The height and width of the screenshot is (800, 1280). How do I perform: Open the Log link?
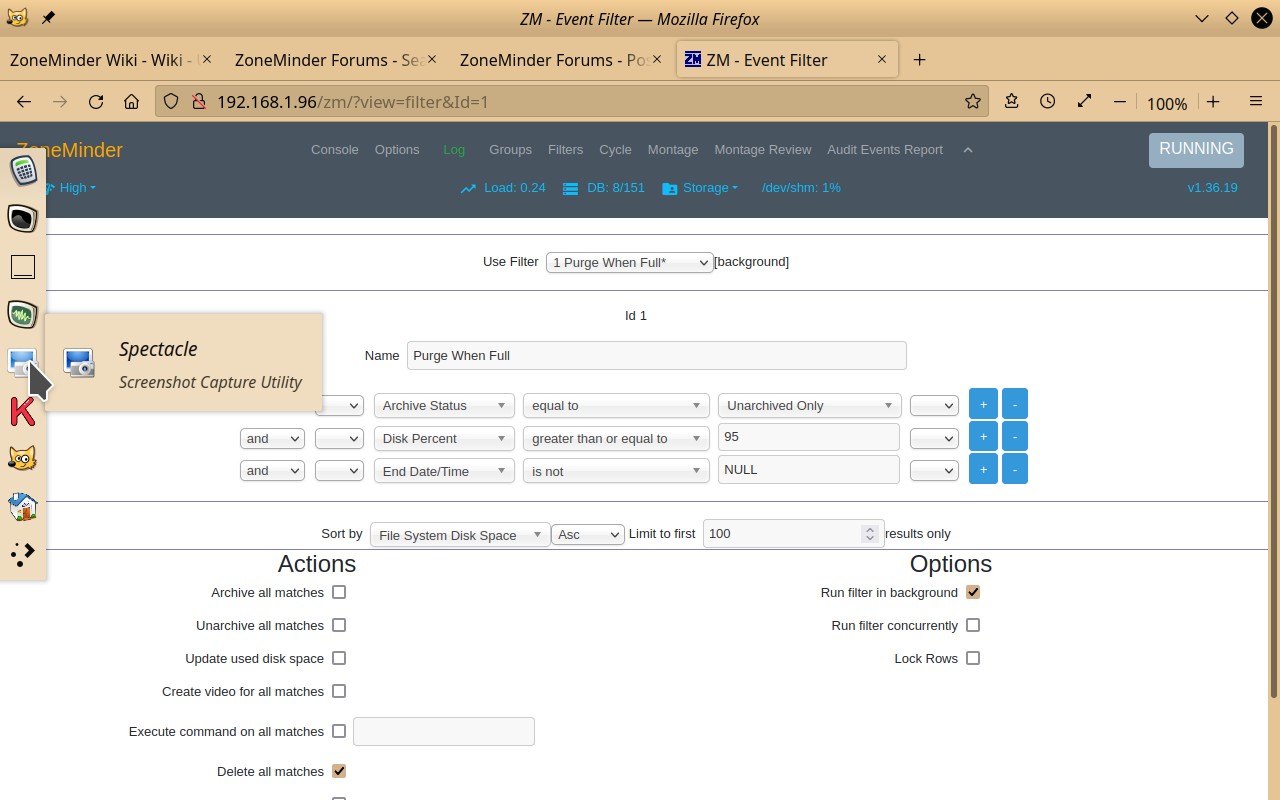pos(454,150)
